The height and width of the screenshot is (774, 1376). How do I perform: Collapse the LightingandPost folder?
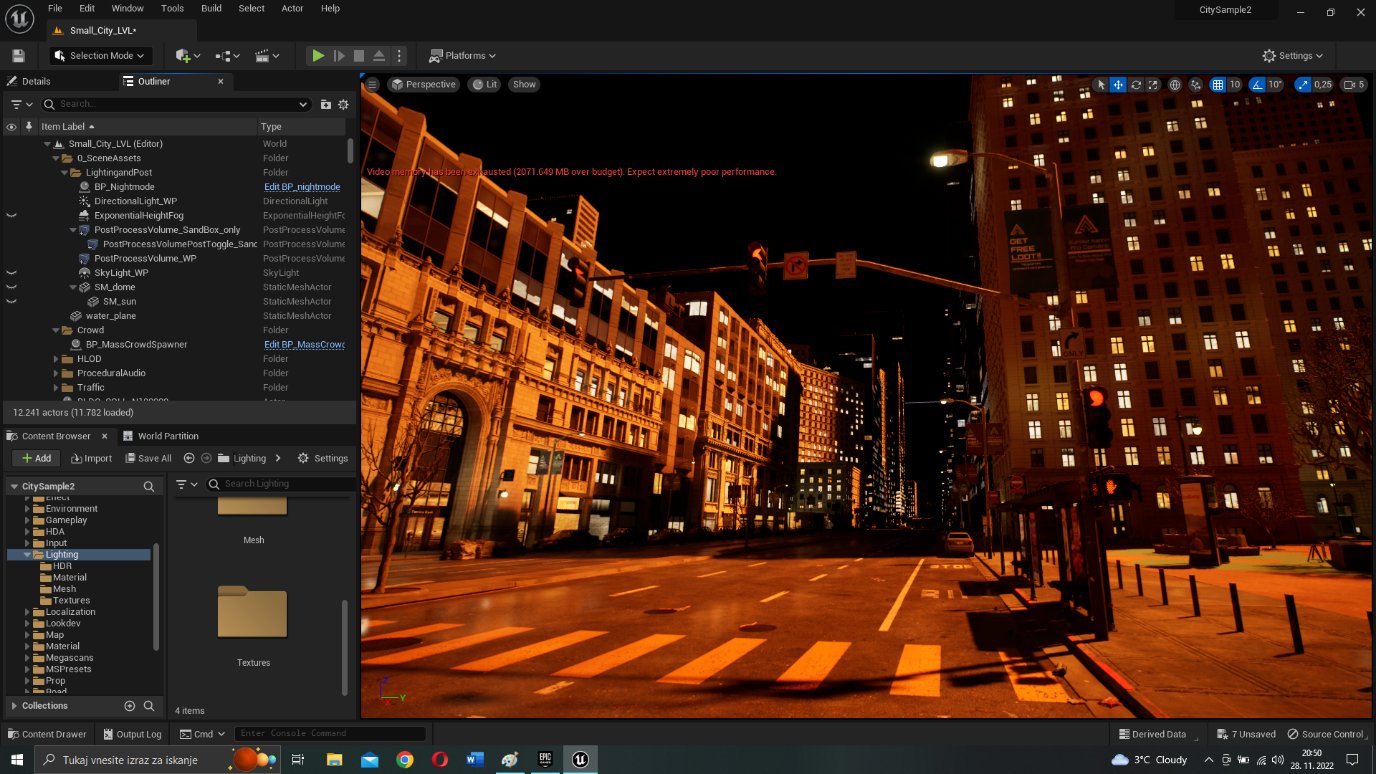(64, 172)
